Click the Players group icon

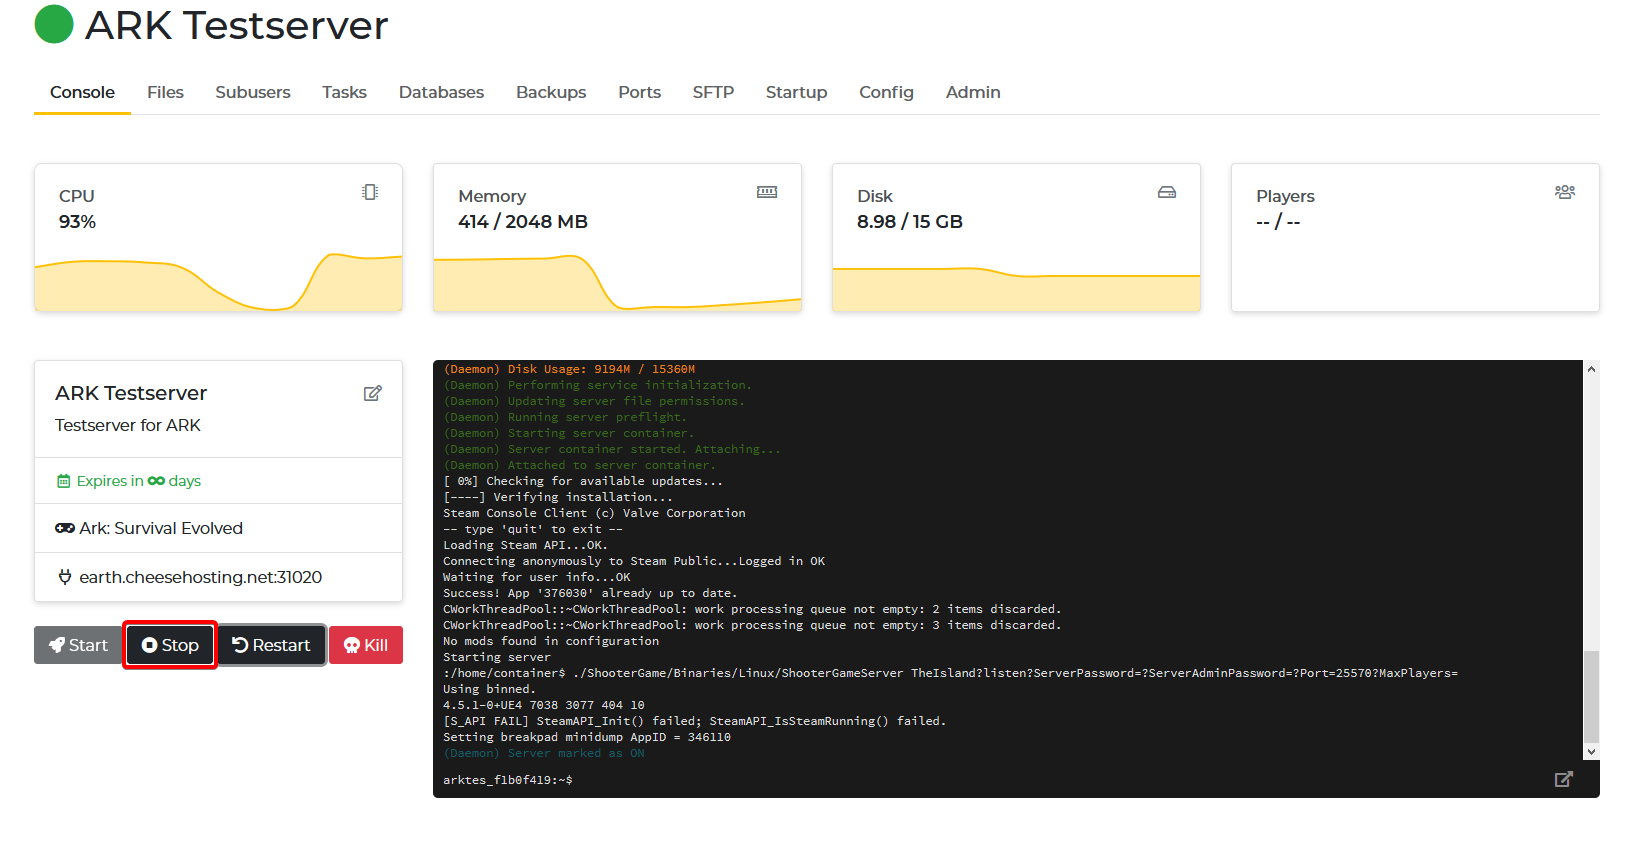pyautogui.click(x=1564, y=192)
